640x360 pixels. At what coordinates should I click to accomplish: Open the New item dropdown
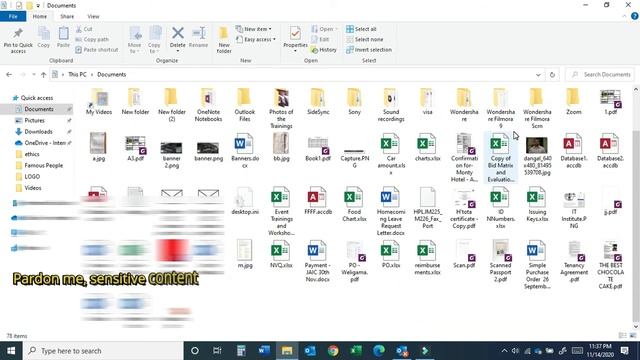pos(253,29)
